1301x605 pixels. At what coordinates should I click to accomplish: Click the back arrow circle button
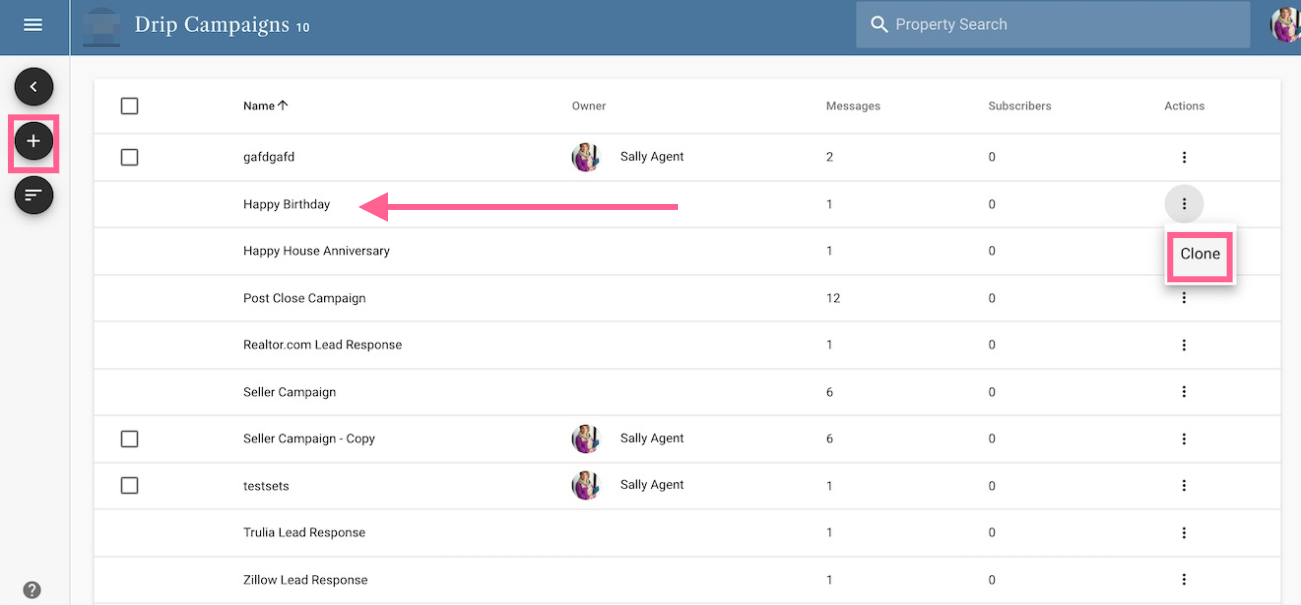click(x=33, y=87)
